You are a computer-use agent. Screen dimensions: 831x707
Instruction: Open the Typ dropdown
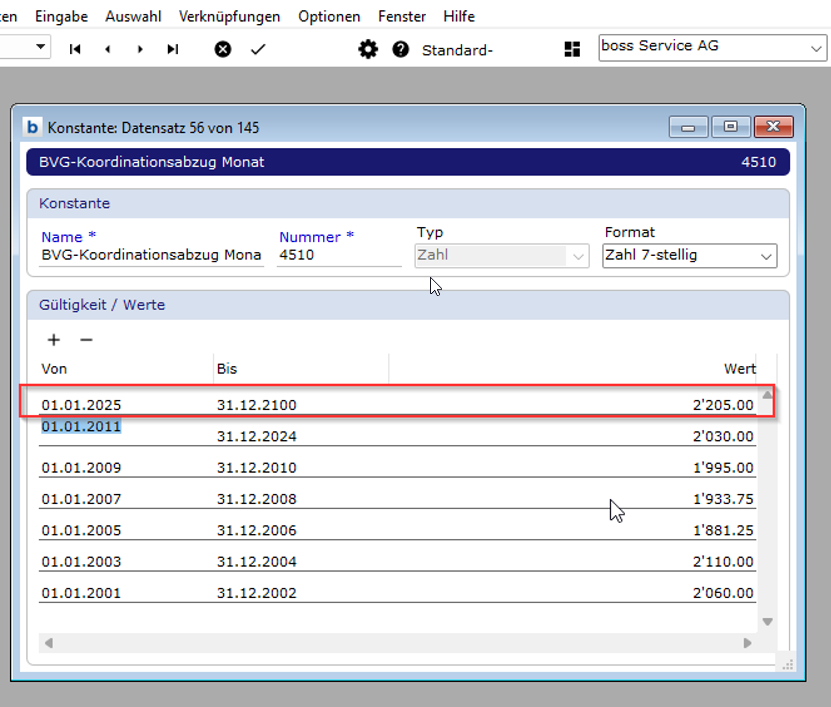click(578, 257)
